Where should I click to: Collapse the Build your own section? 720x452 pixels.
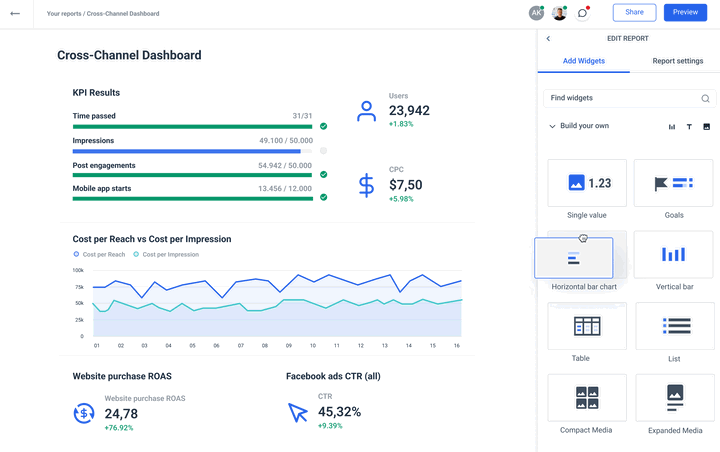tap(552, 126)
